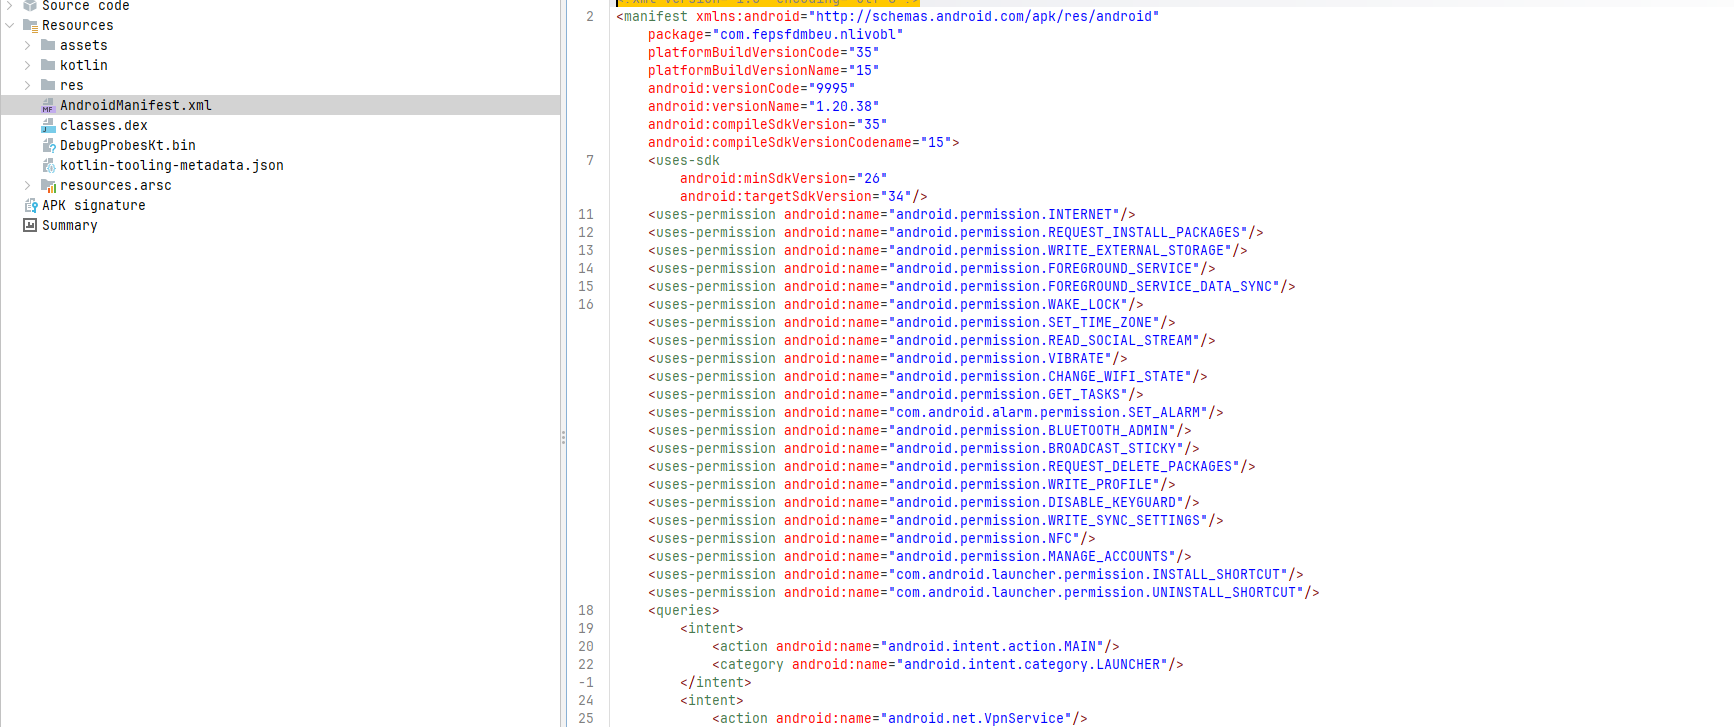Open classes.dex in the tree
Viewport: 1734px width, 727px height.
pos(104,125)
